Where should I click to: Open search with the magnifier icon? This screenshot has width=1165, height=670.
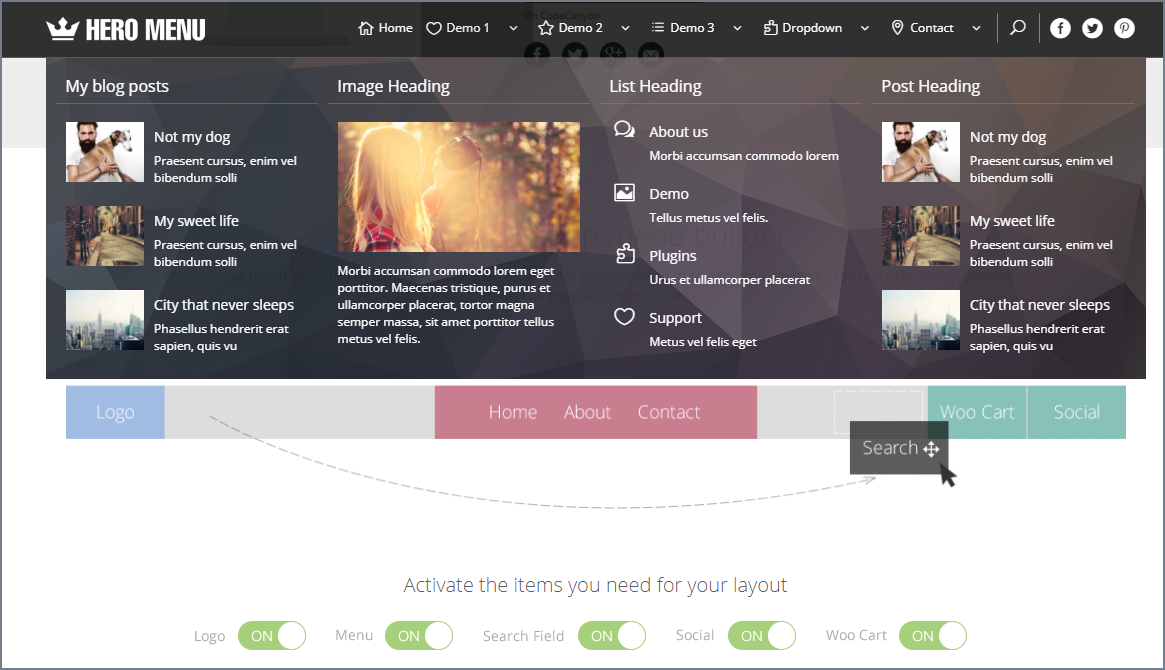click(1018, 27)
